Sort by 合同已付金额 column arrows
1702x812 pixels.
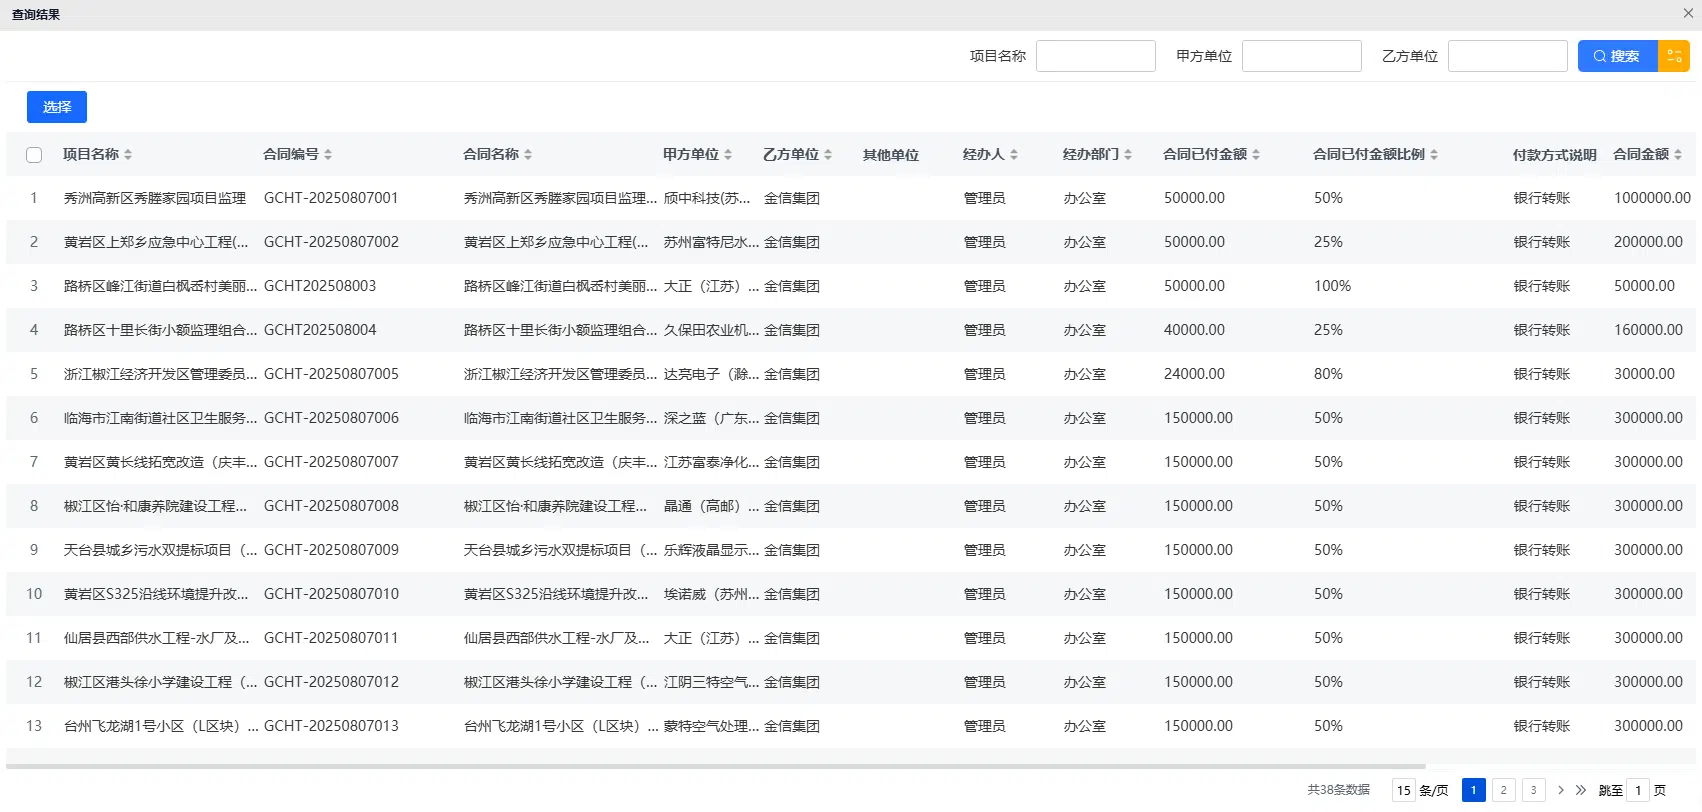(1256, 154)
